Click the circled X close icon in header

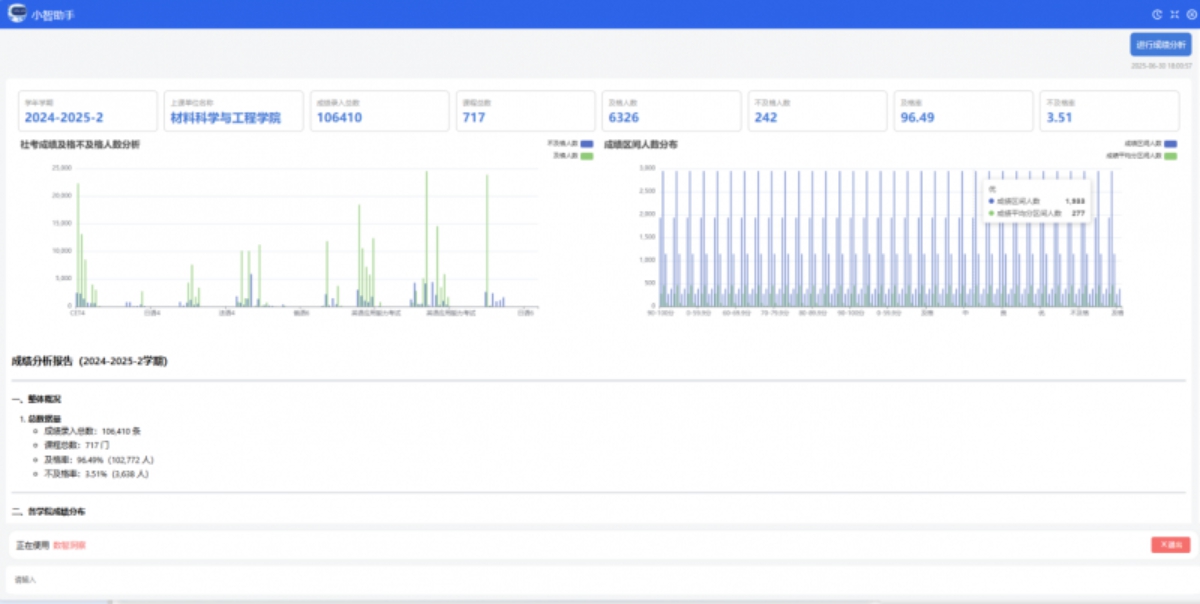(1190, 15)
